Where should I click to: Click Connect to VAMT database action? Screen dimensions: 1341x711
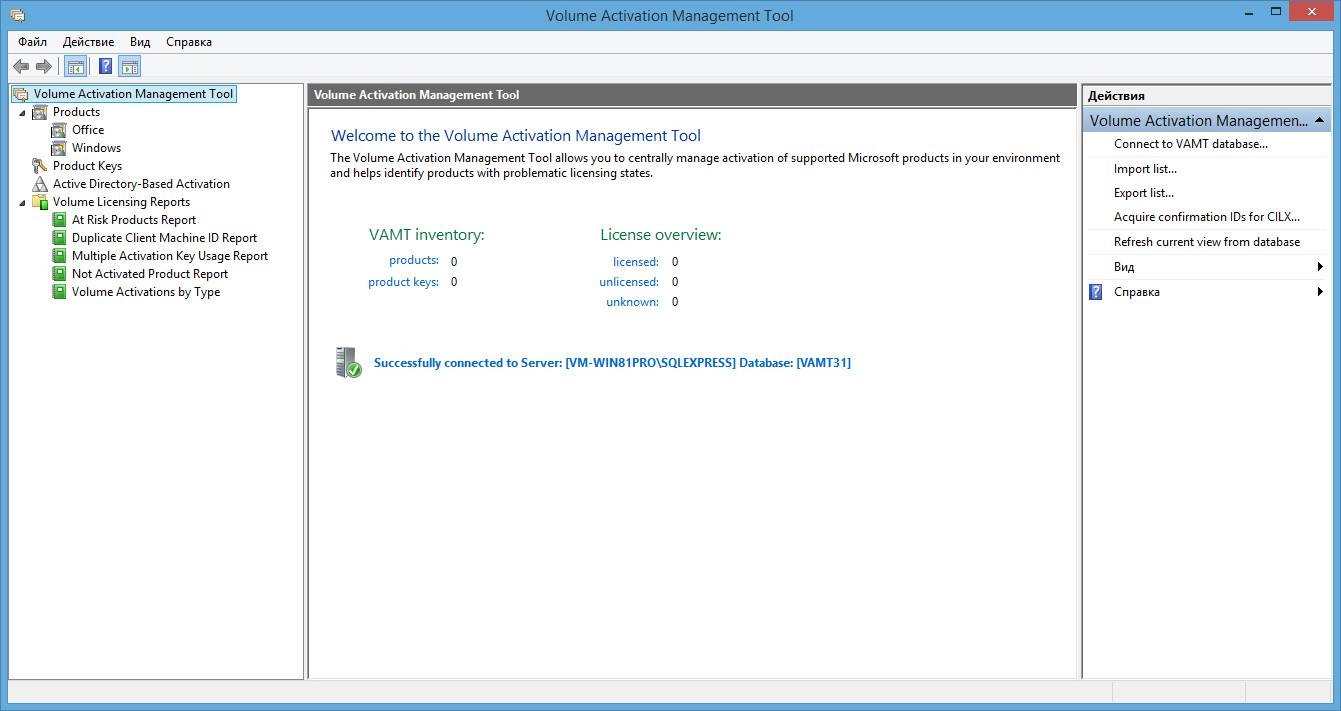[x=1191, y=144]
